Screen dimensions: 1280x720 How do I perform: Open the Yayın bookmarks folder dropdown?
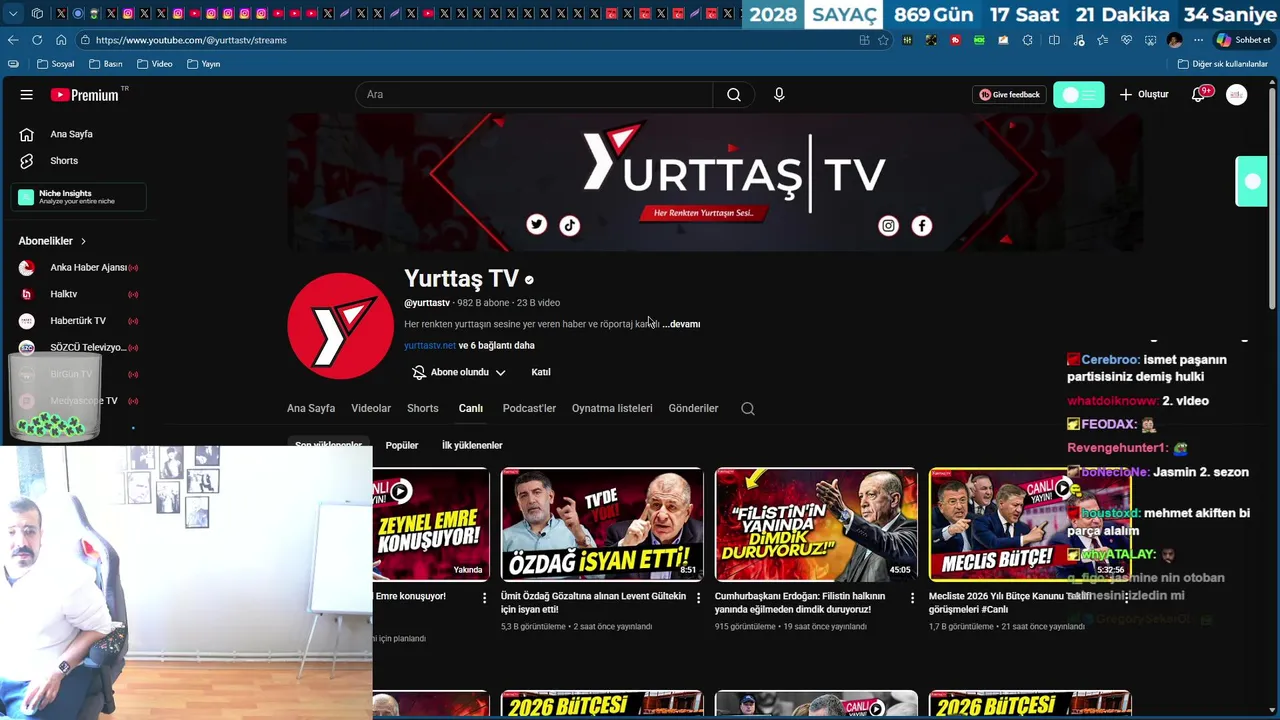(203, 64)
